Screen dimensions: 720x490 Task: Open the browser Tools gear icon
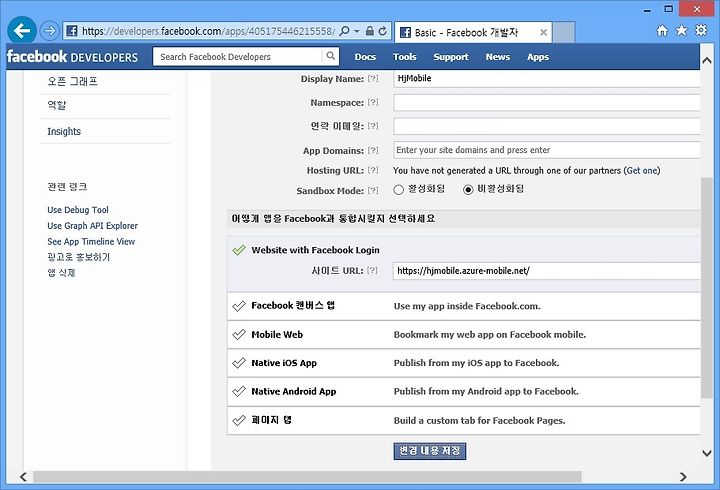701,30
